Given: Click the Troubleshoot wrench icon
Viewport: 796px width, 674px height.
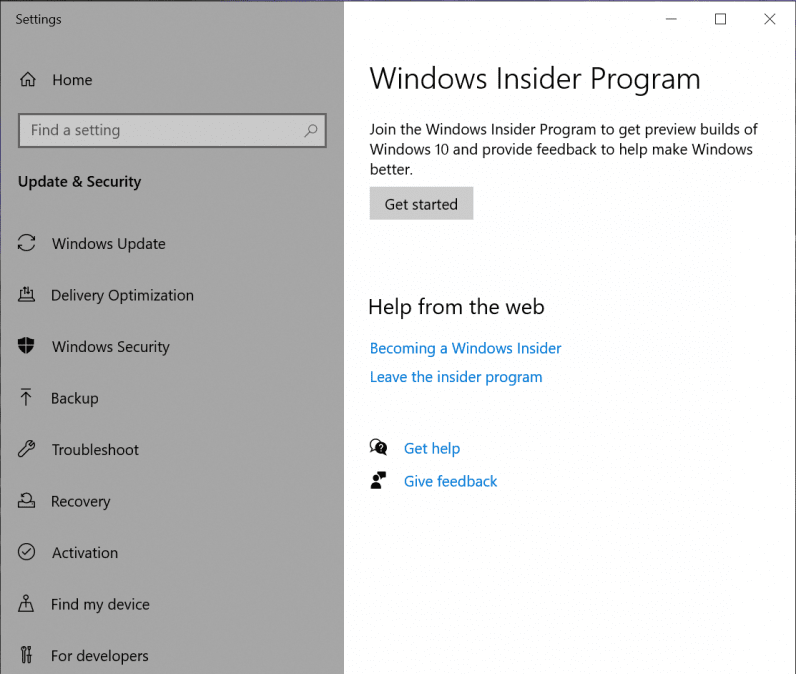Looking at the screenshot, I should click(26, 449).
